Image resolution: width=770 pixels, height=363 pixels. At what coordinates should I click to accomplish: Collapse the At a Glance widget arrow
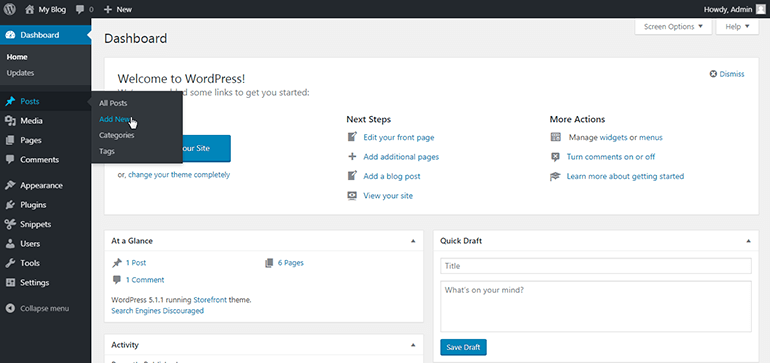413,241
